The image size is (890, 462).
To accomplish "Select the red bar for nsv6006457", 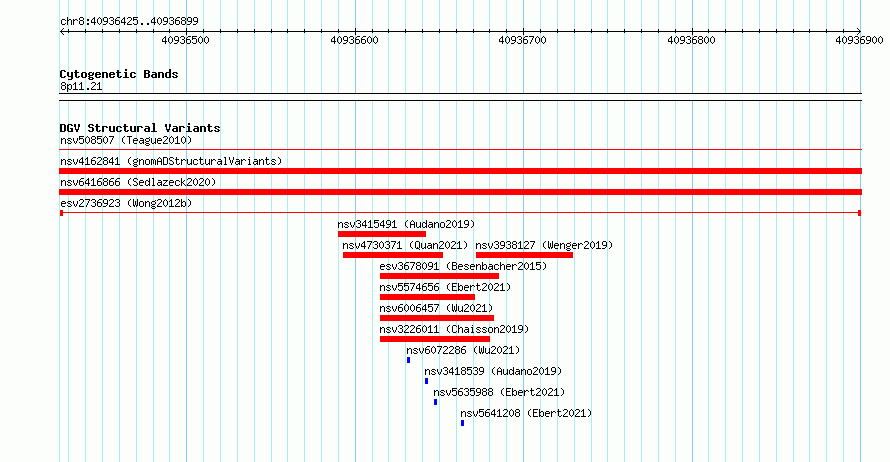I will [437, 318].
